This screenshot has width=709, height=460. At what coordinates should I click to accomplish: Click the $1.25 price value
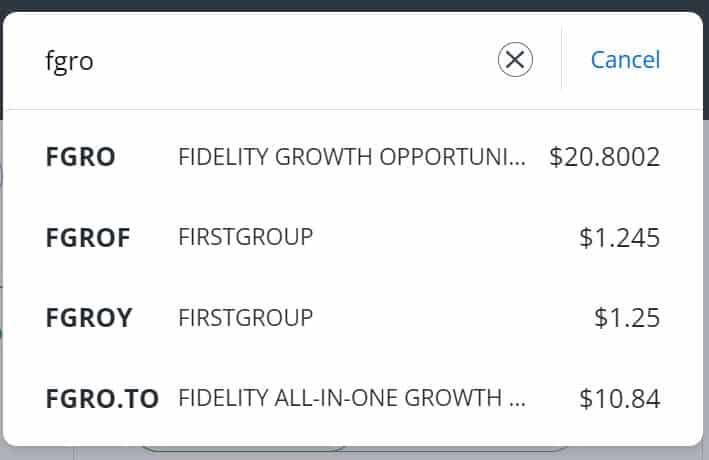point(627,318)
